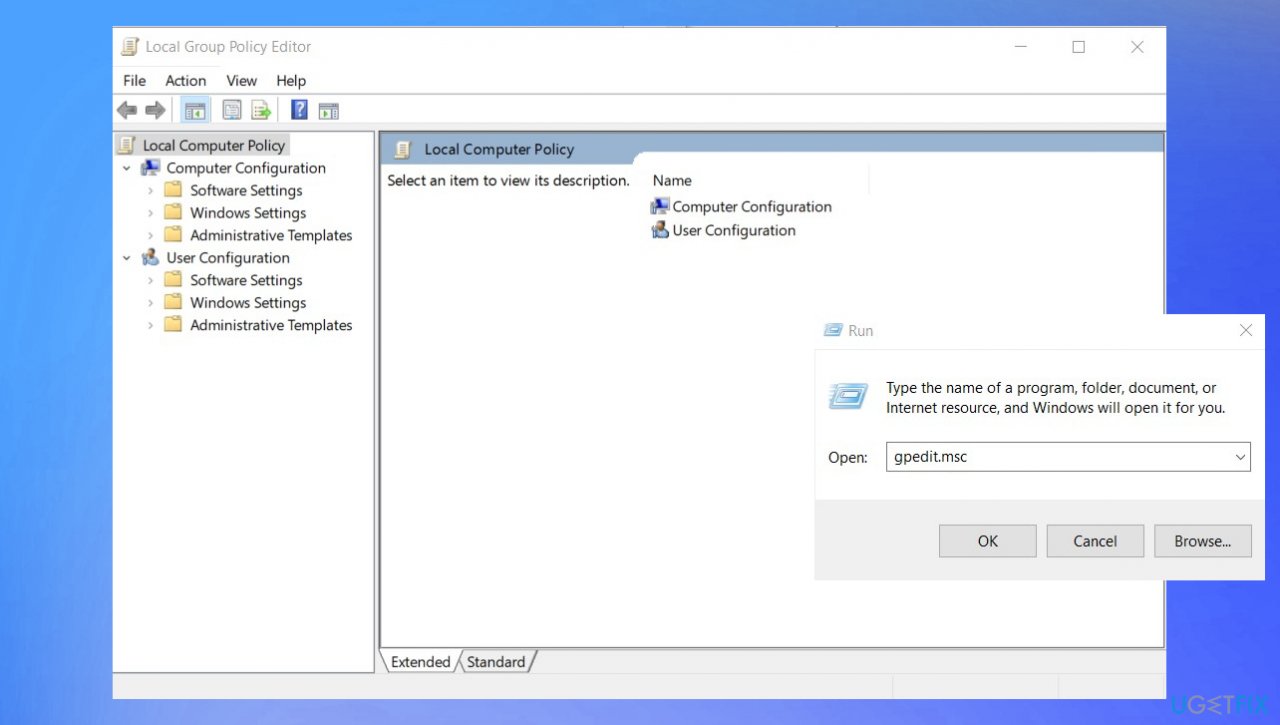Image resolution: width=1280 pixels, height=725 pixels.
Task: Click the Local Group Policy Editor title bar icon
Action: point(130,47)
